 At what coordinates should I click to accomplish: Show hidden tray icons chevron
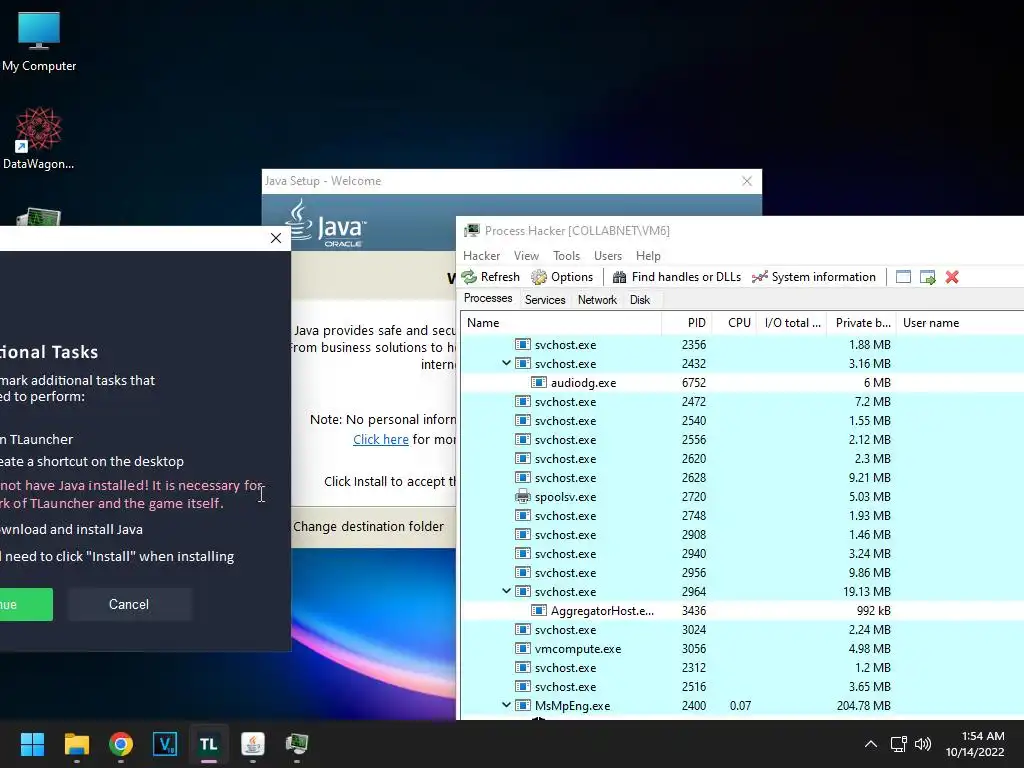point(871,744)
